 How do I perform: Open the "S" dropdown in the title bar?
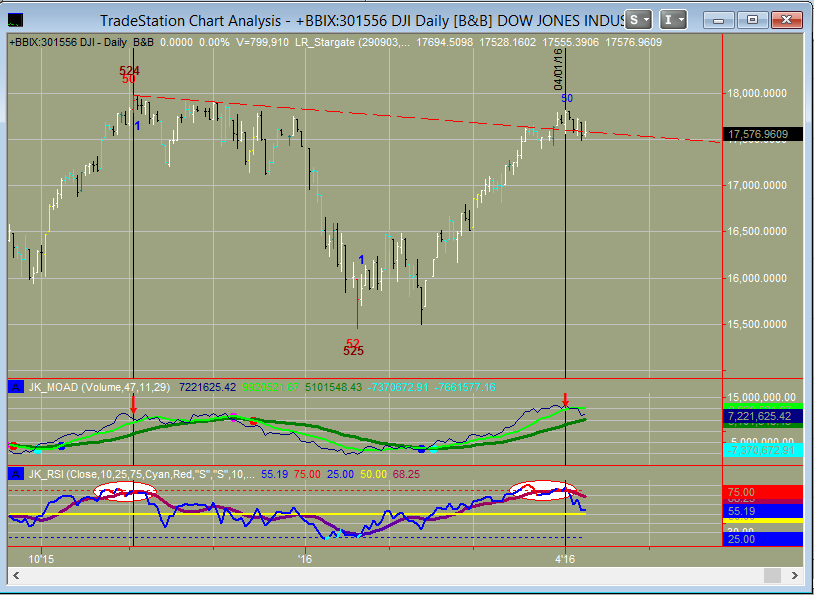[638, 20]
